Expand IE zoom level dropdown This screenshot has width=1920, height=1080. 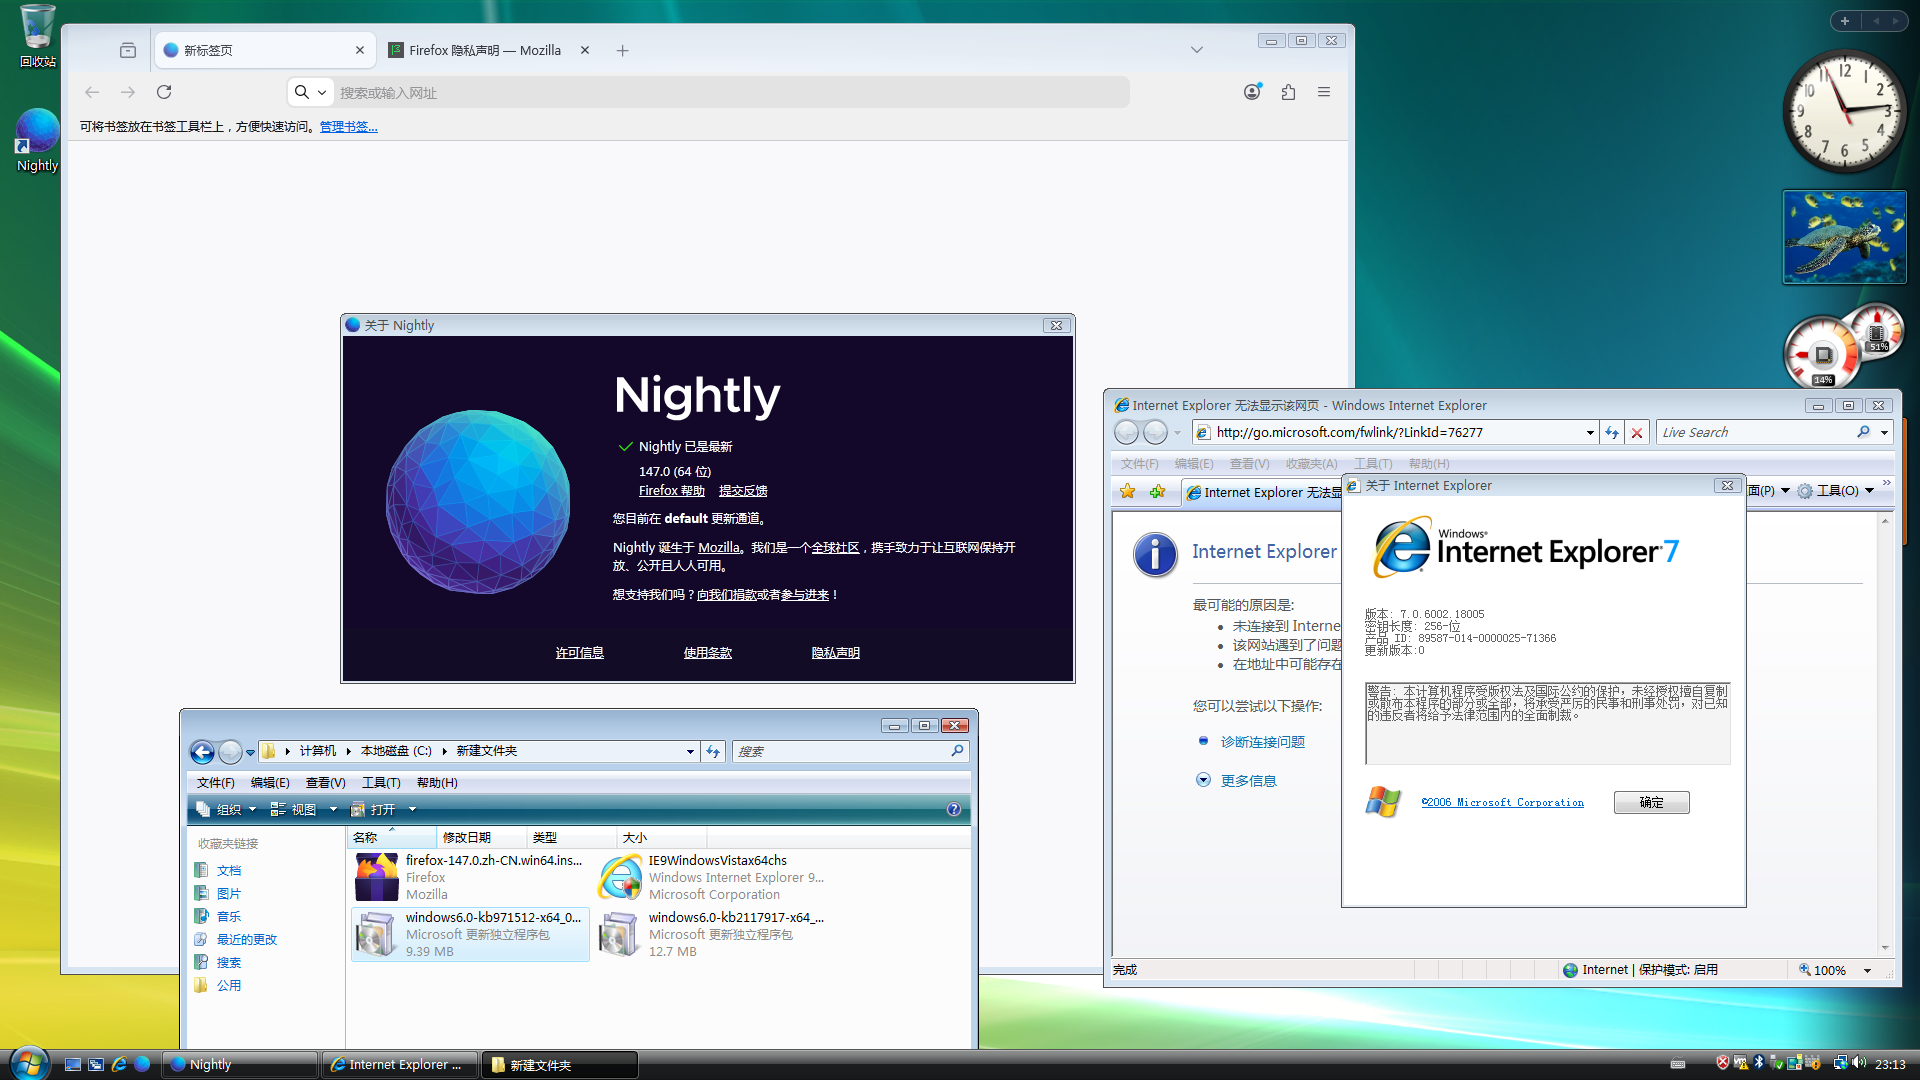coord(1867,970)
